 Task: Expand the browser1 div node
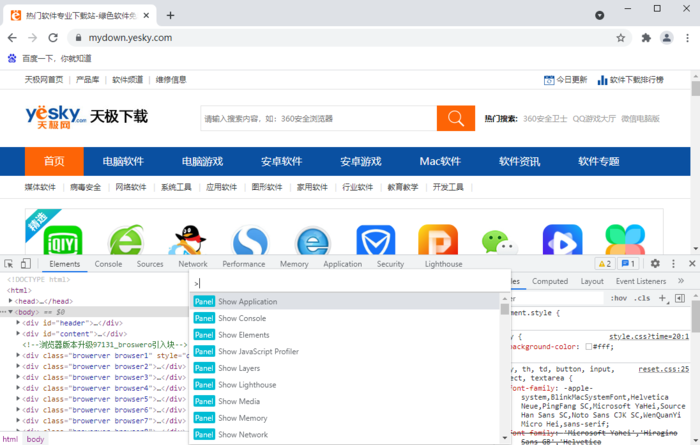pos(18,355)
